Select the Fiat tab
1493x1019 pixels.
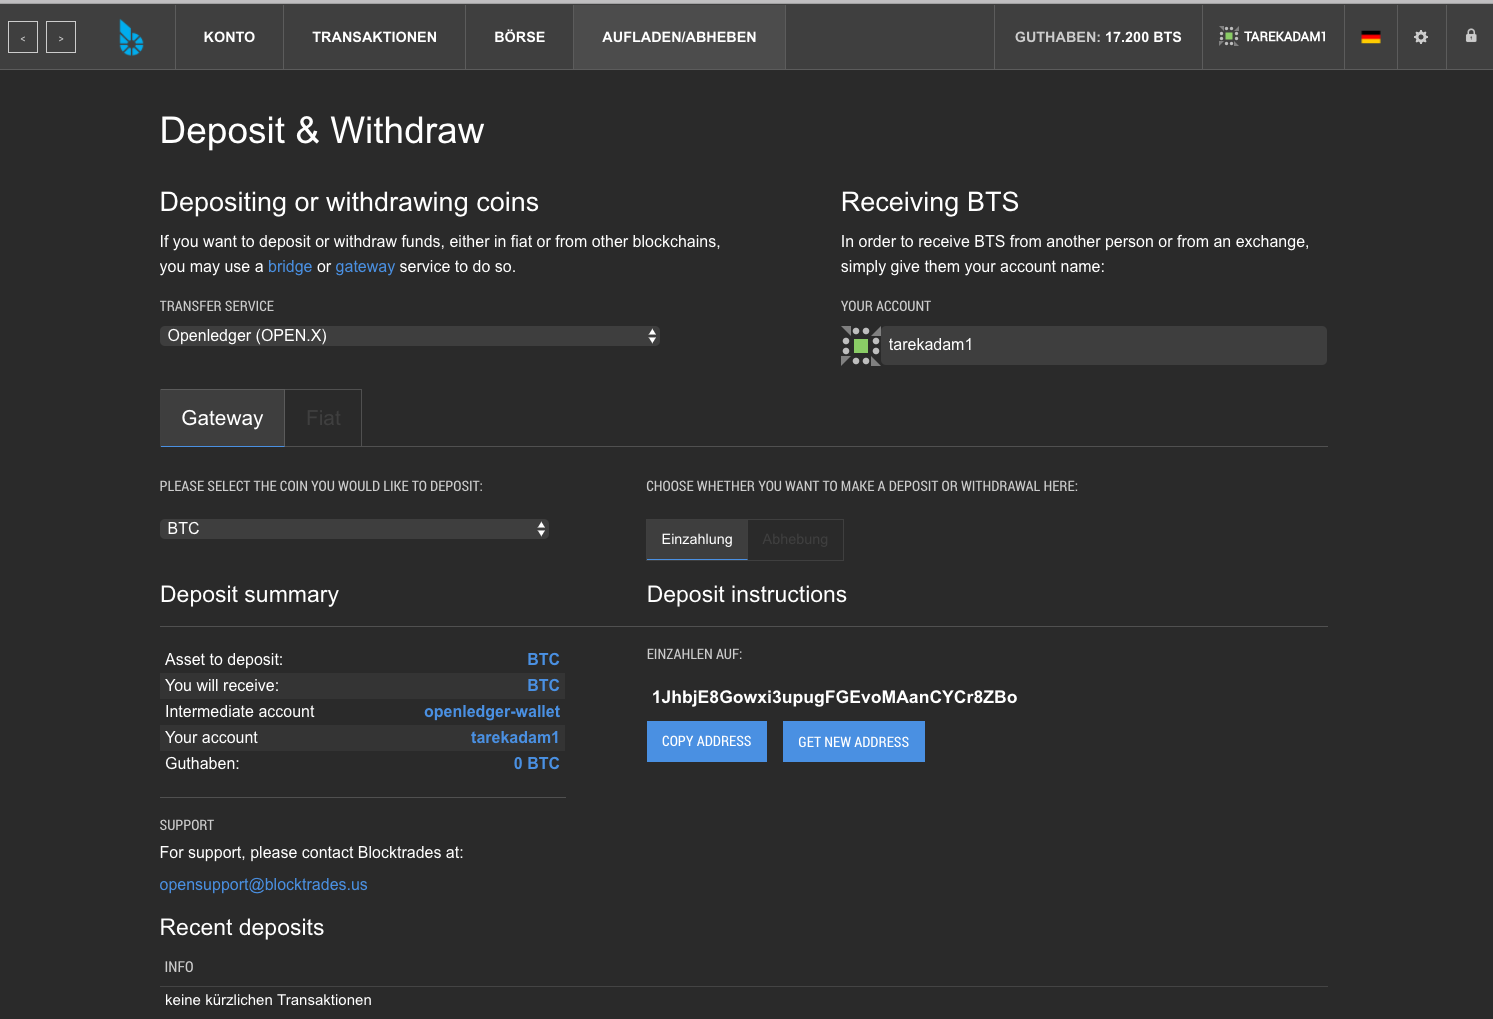coord(323,418)
